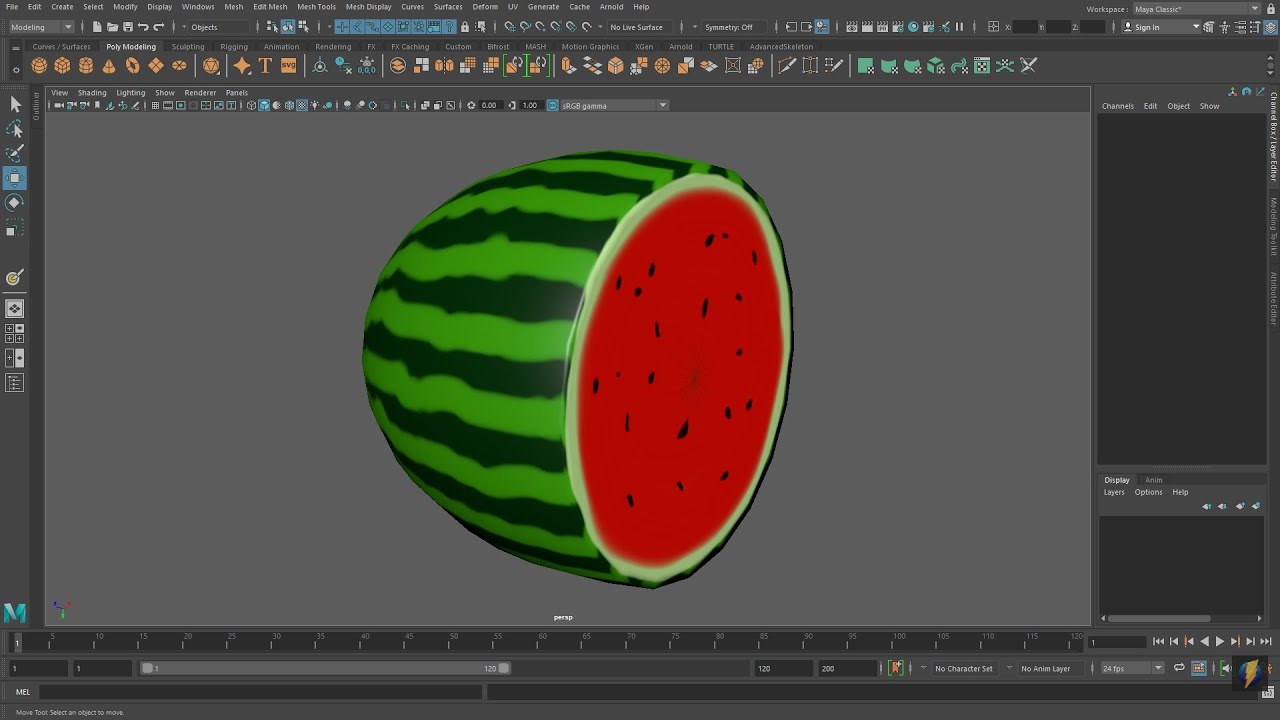Switch to the Sculpting shelf tab
The image size is (1280, 720).
coord(187,46)
